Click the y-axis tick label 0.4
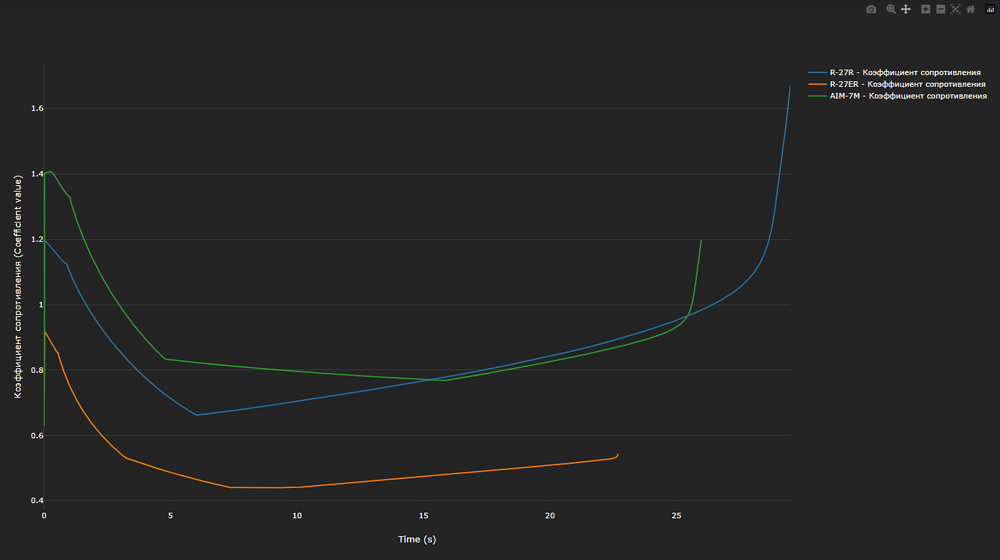 click(x=37, y=501)
